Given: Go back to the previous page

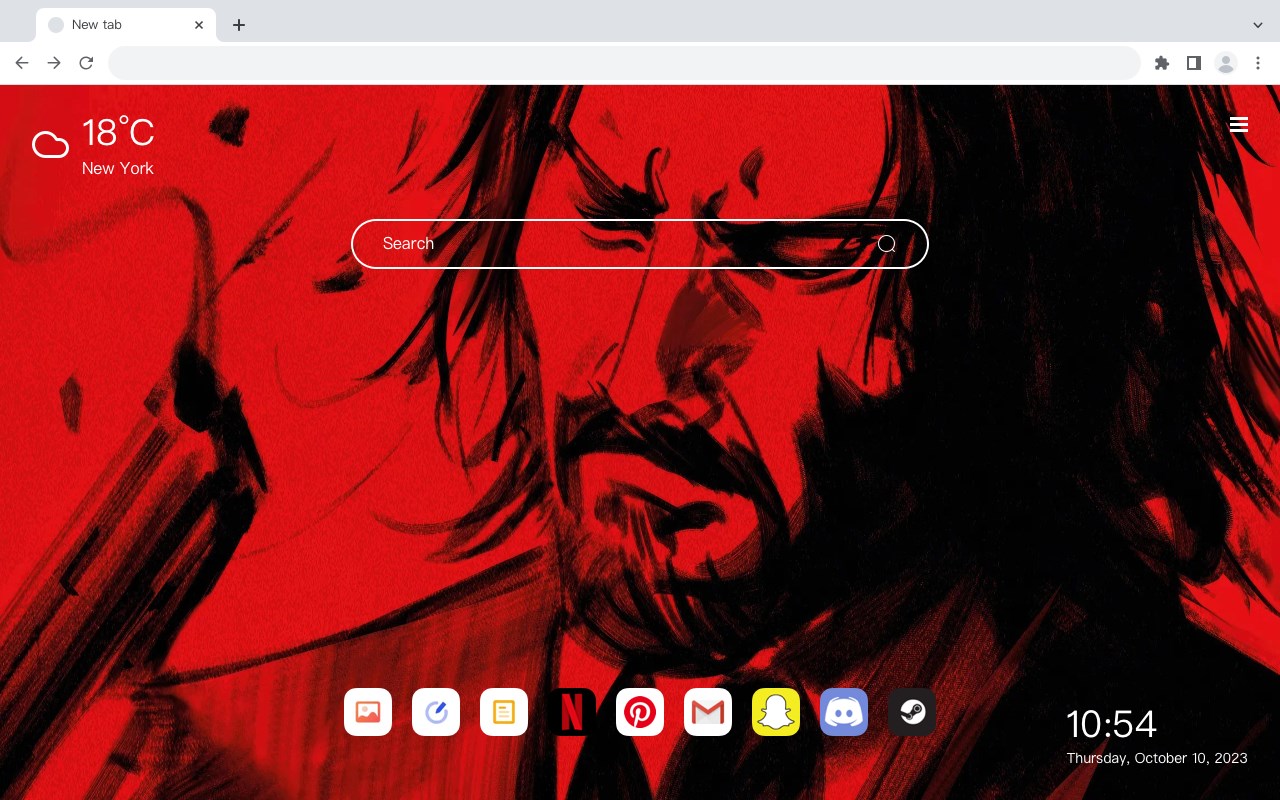Looking at the screenshot, I should point(22,63).
